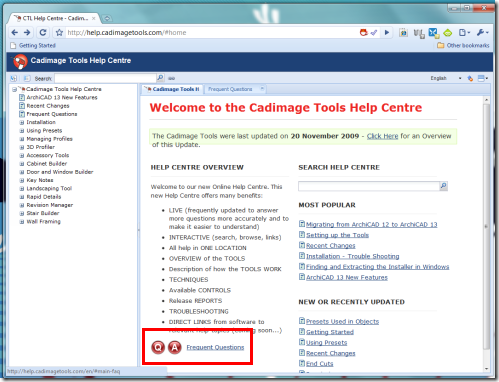Switch to the Cadimage Tools H tab
Screen dimensions: 499x382
[x=173, y=89]
